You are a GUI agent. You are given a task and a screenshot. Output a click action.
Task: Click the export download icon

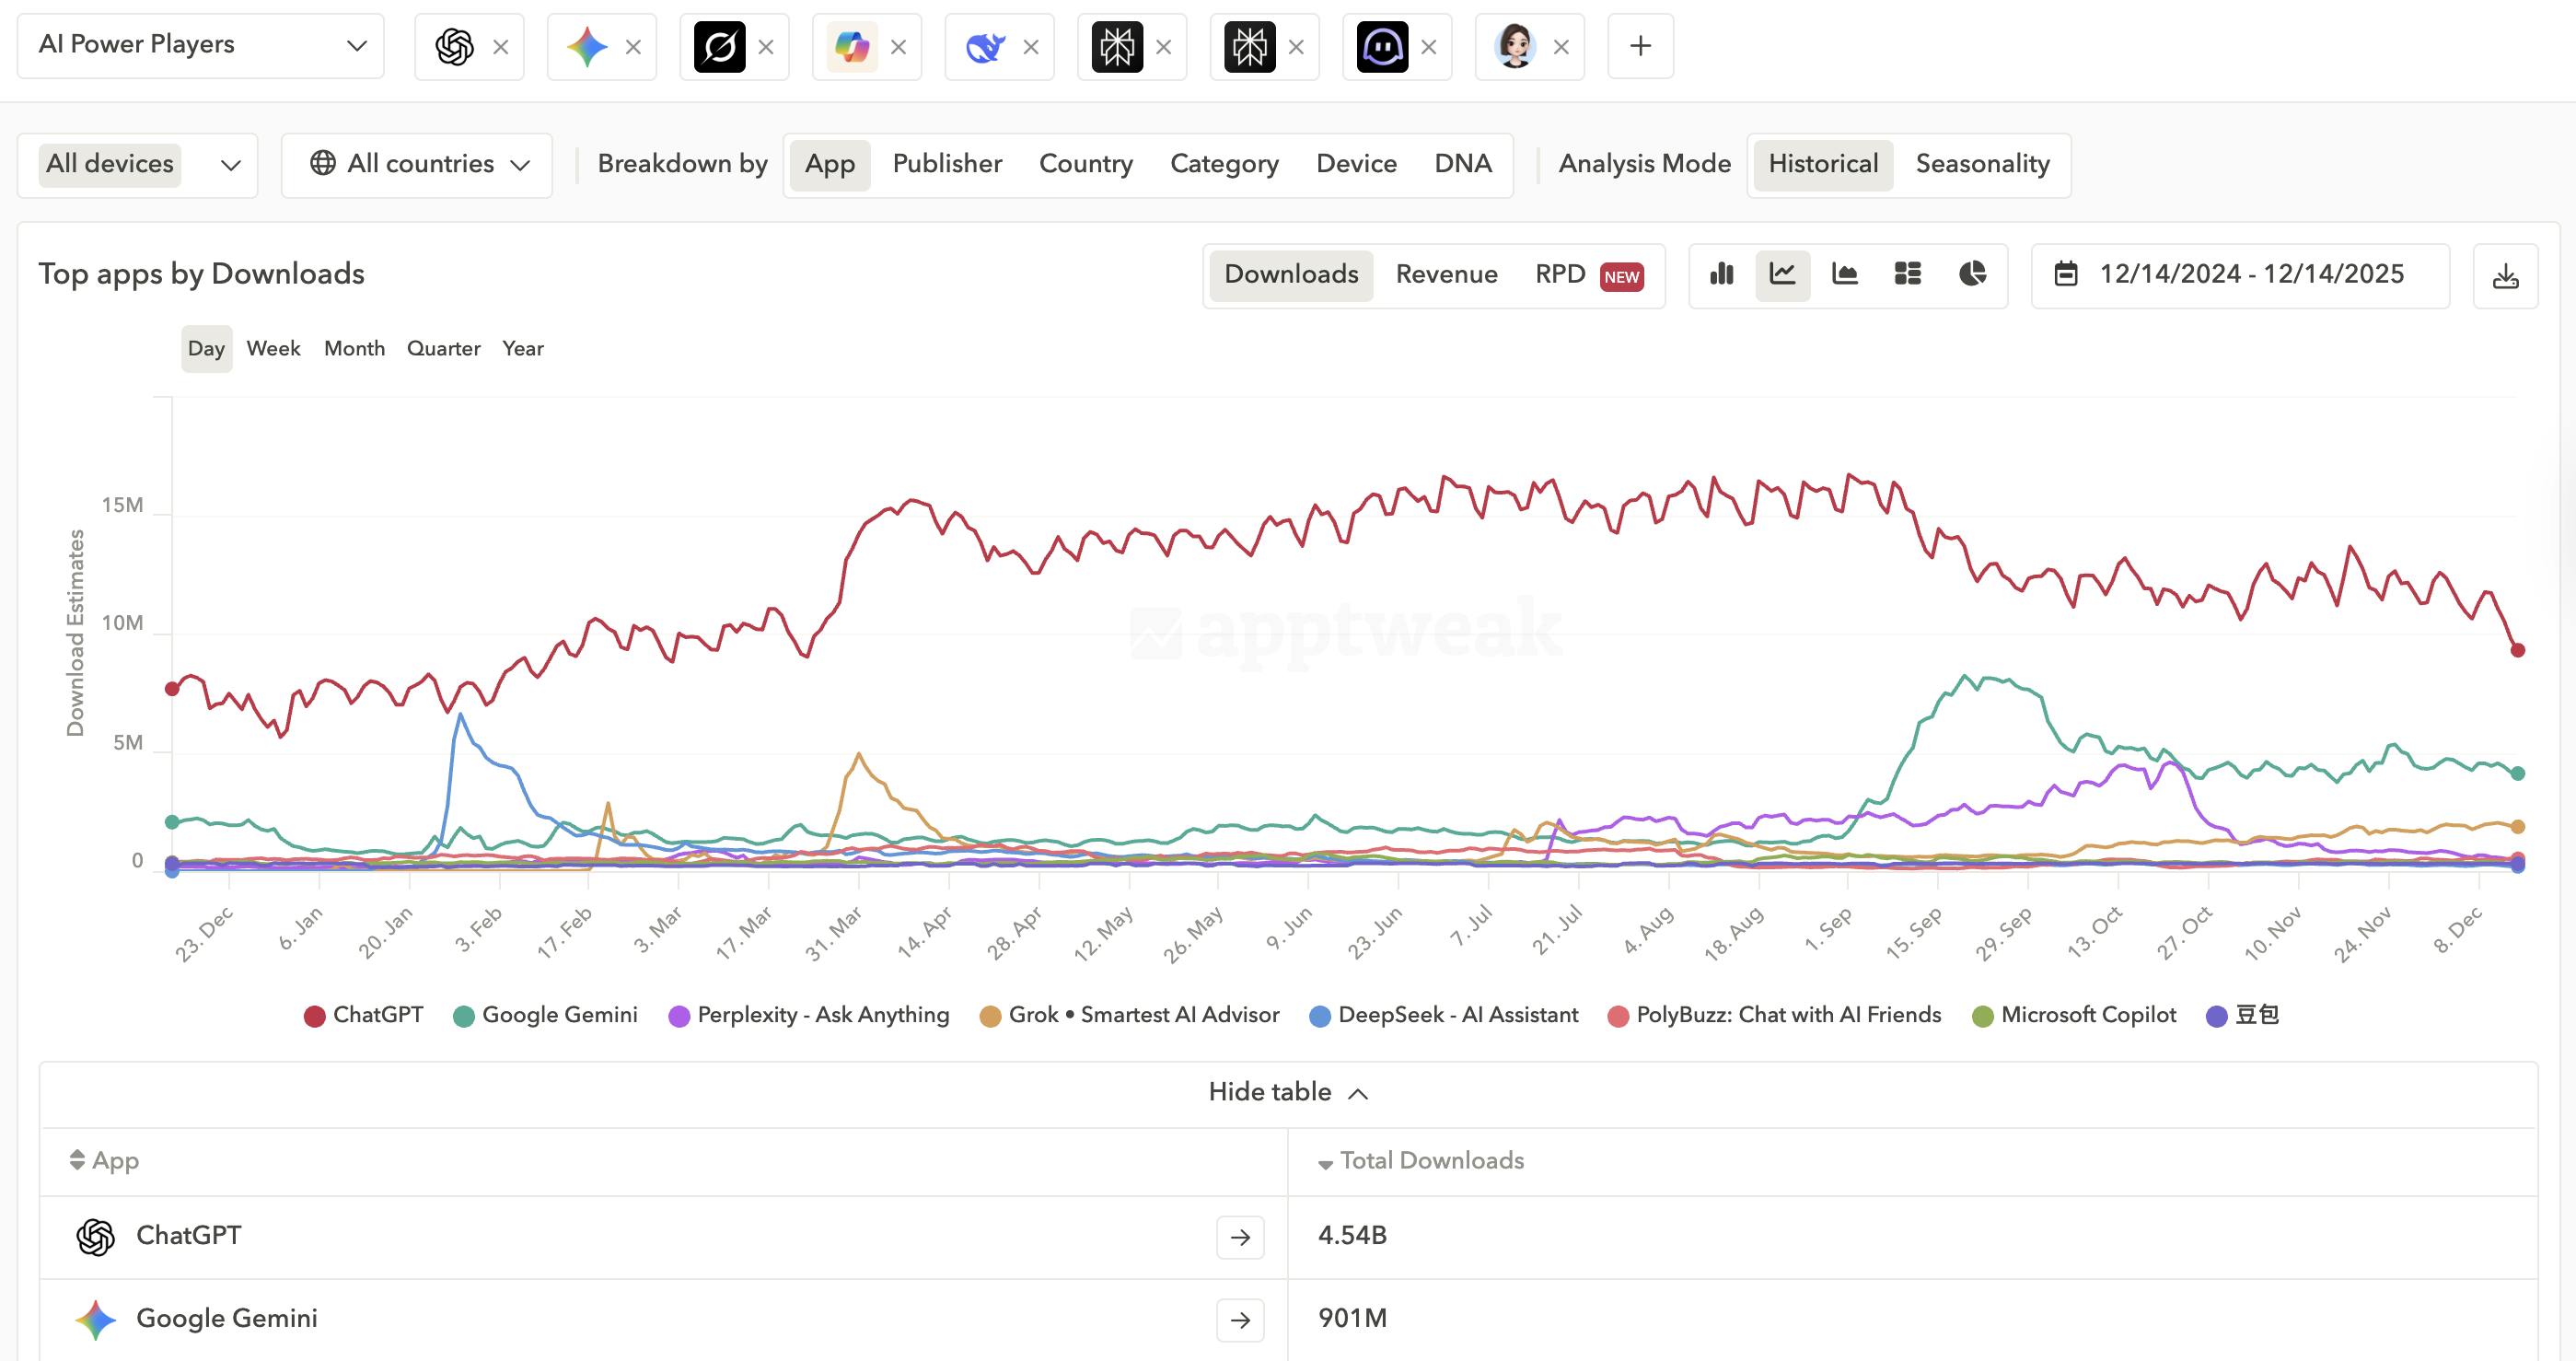[2505, 276]
